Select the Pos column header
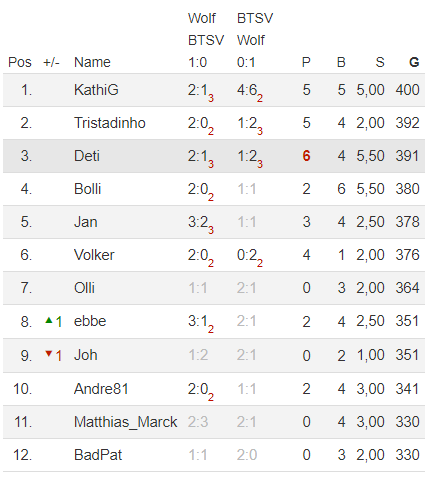Image resolution: width=428 pixels, height=480 pixels. [x=20, y=62]
